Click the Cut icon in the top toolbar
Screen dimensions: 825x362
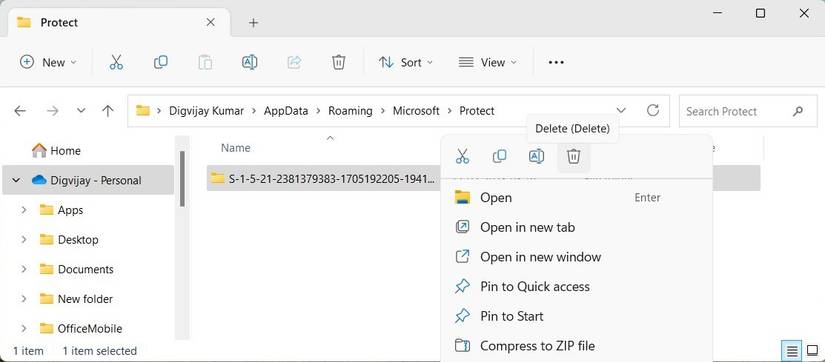point(116,63)
